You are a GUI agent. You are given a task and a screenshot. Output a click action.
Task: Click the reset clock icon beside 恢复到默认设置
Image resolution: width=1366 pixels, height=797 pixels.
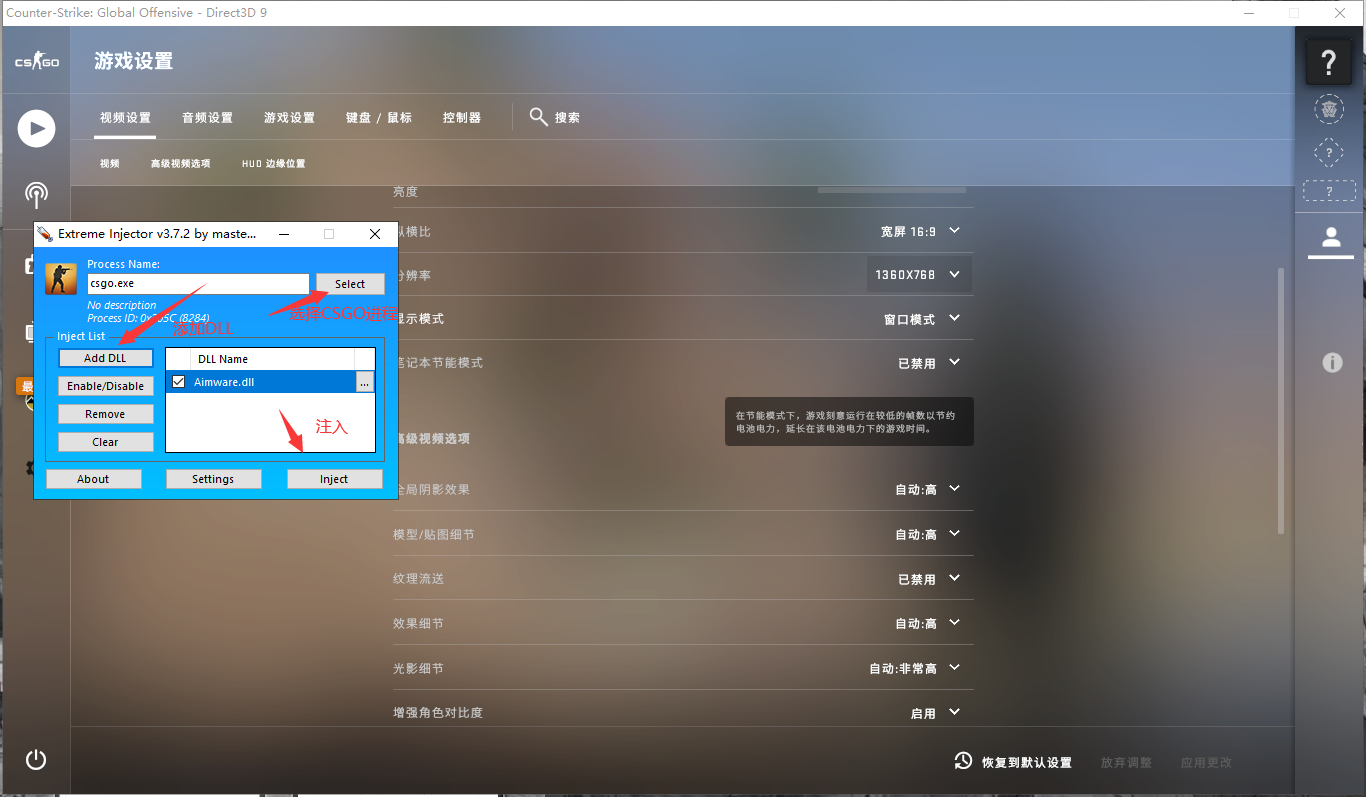pos(963,761)
